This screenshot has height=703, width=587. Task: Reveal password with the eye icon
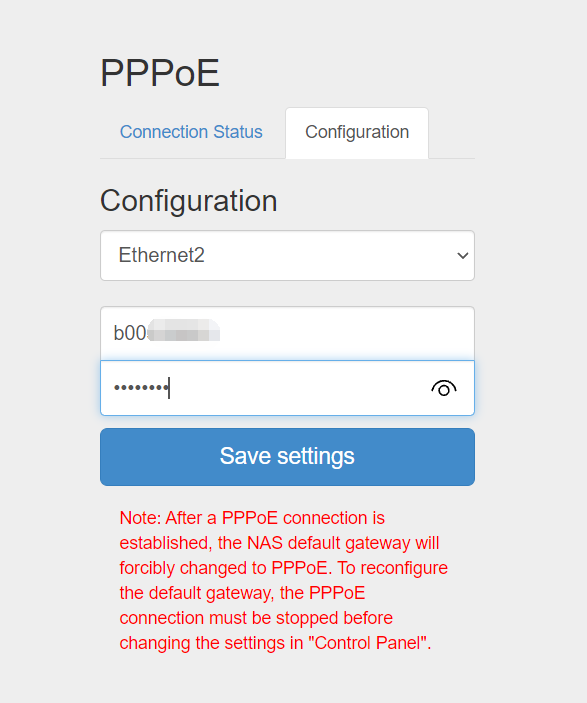click(x=444, y=389)
